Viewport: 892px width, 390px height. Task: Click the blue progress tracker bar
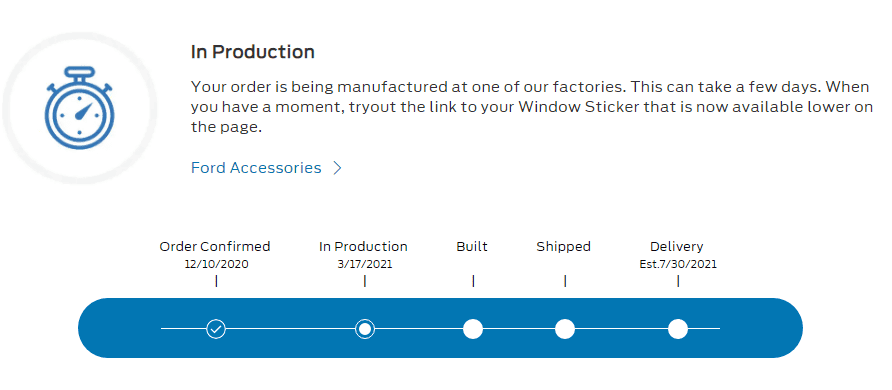coord(440,328)
